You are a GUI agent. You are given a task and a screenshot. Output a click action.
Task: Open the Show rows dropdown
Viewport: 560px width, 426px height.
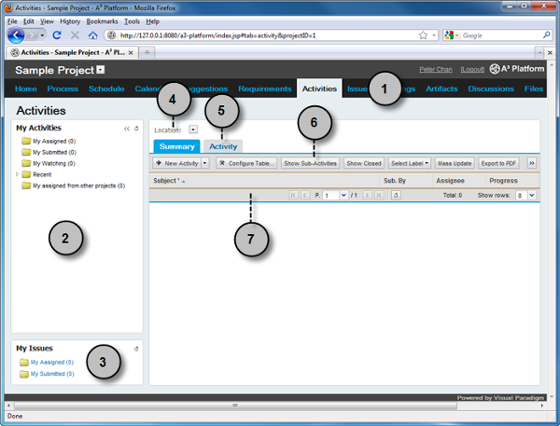click(x=532, y=195)
